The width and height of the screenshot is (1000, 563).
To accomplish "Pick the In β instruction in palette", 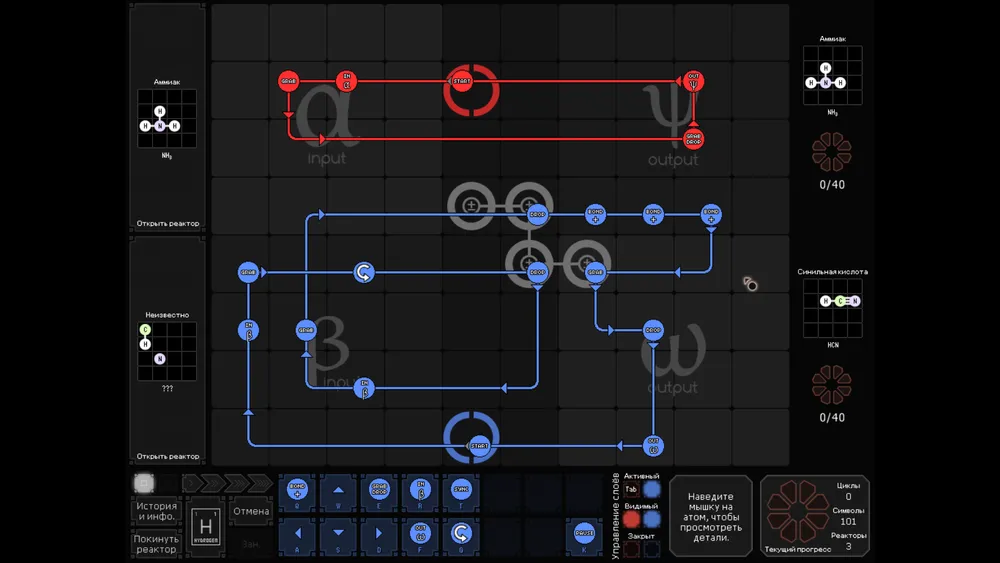I will [420, 490].
